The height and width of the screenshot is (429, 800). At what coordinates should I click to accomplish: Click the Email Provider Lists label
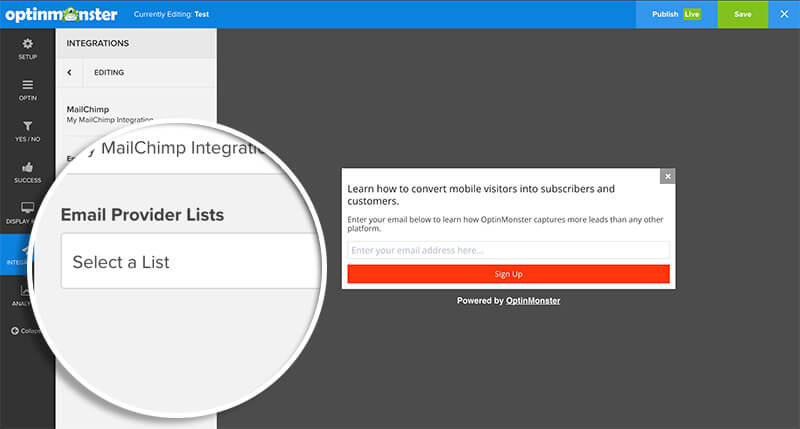click(142, 215)
